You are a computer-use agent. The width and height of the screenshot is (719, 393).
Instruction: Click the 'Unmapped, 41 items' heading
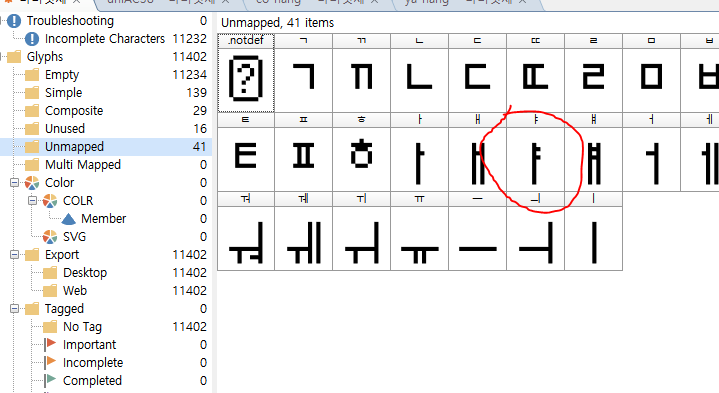tap(277, 23)
